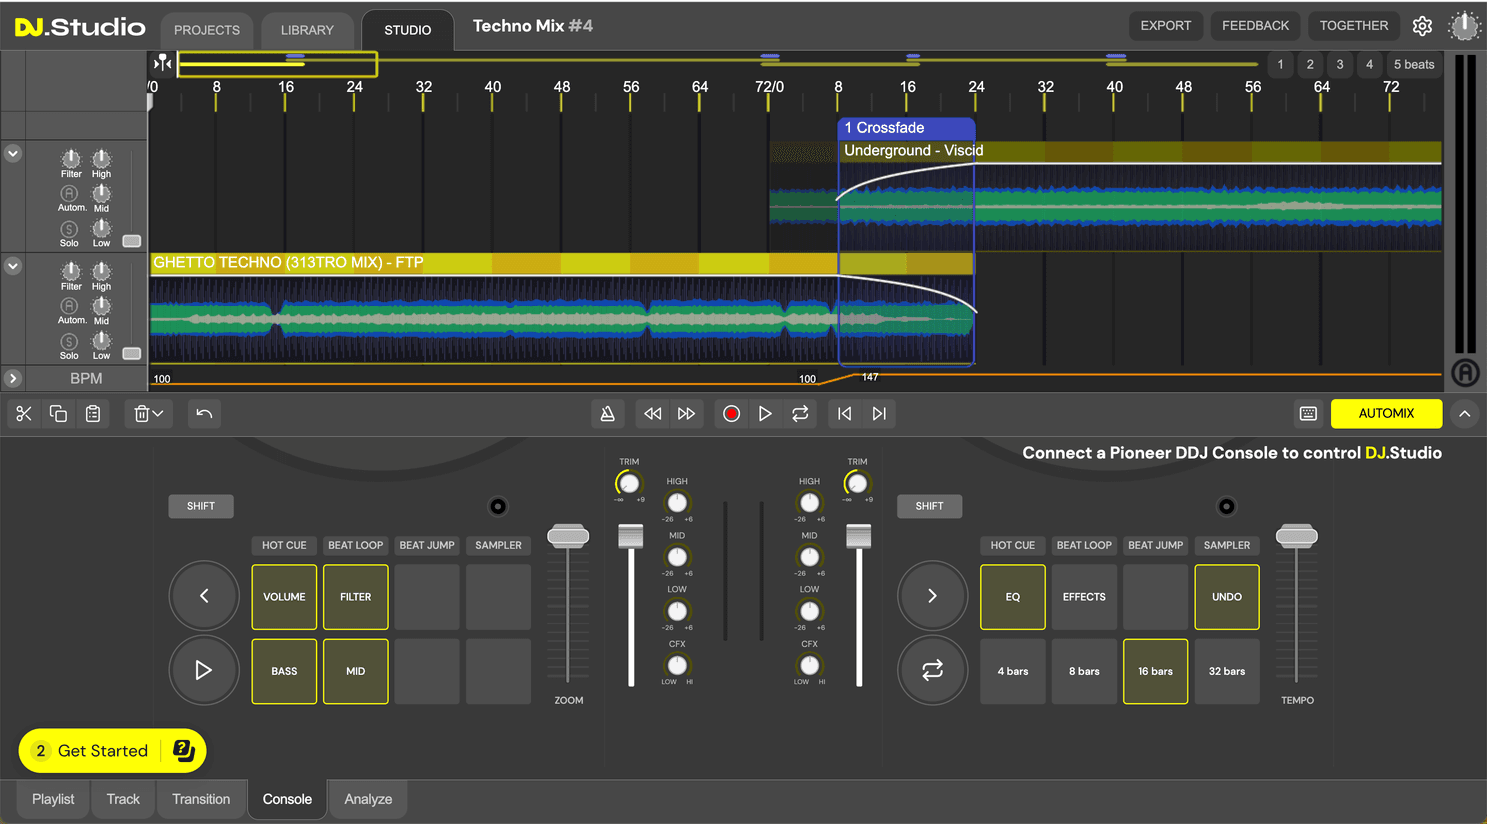Click the FEEDBACK button
This screenshot has width=1487, height=824.
click(1255, 26)
